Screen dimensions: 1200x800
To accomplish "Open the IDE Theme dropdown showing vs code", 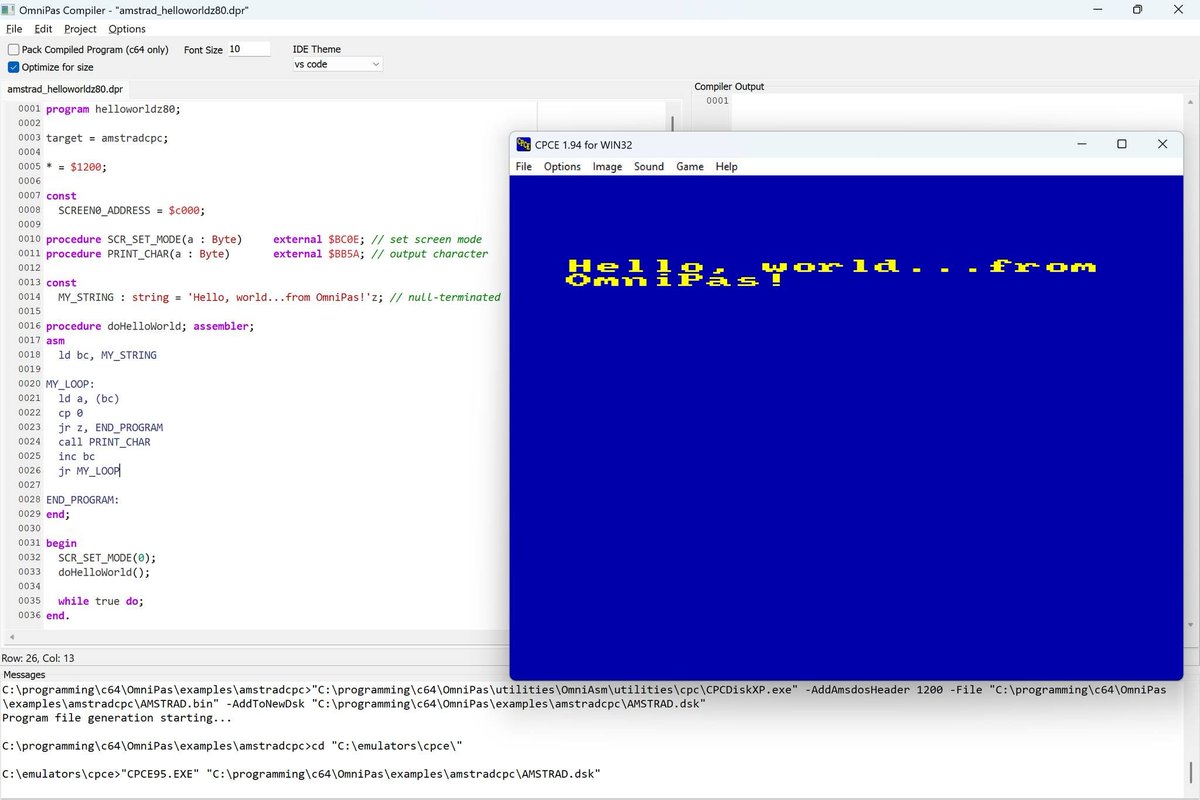I will pos(337,63).
